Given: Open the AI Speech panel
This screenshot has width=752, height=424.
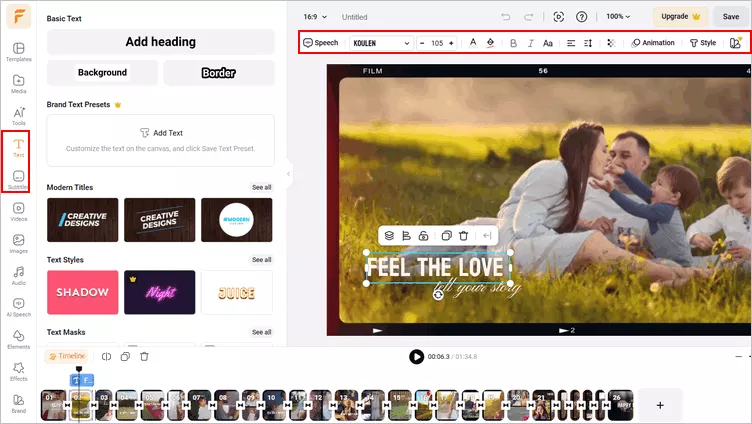Looking at the screenshot, I should pyautogui.click(x=19, y=307).
